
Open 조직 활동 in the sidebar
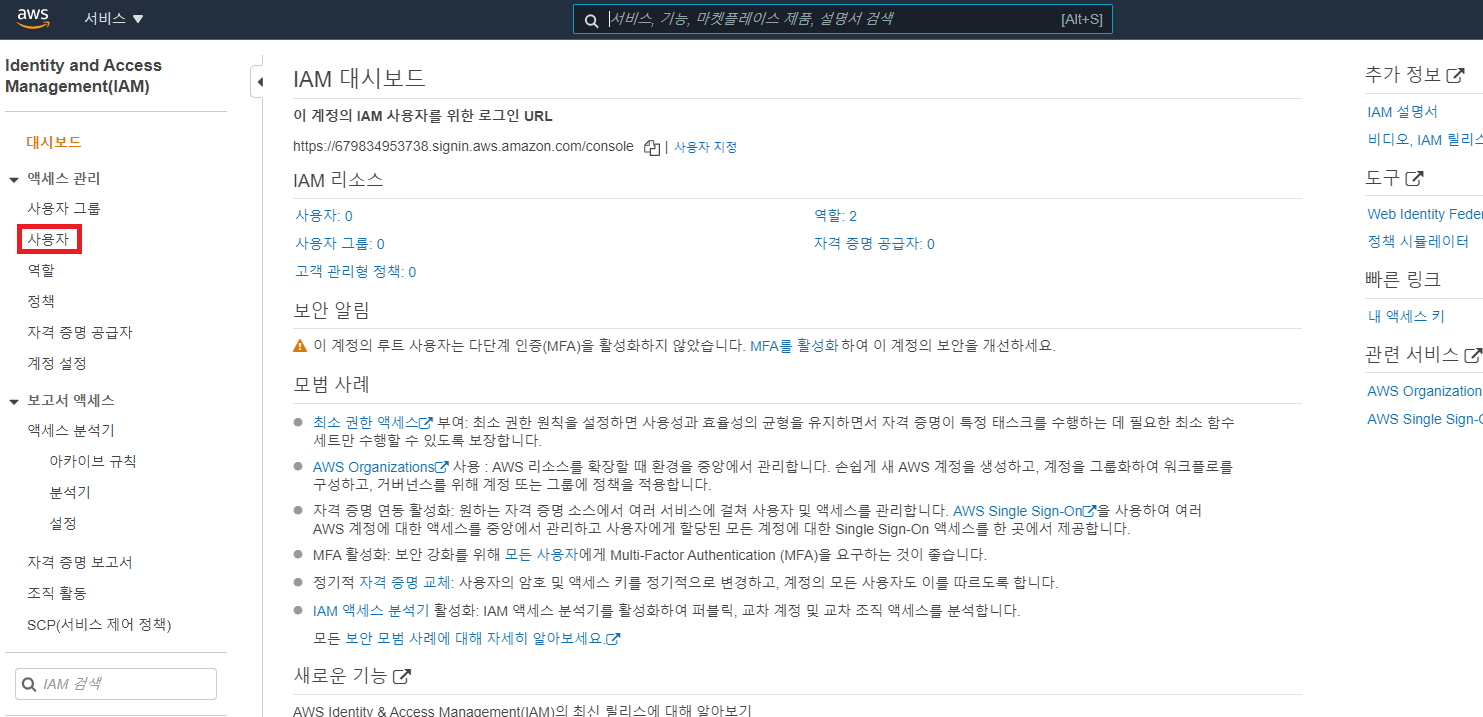point(57,593)
